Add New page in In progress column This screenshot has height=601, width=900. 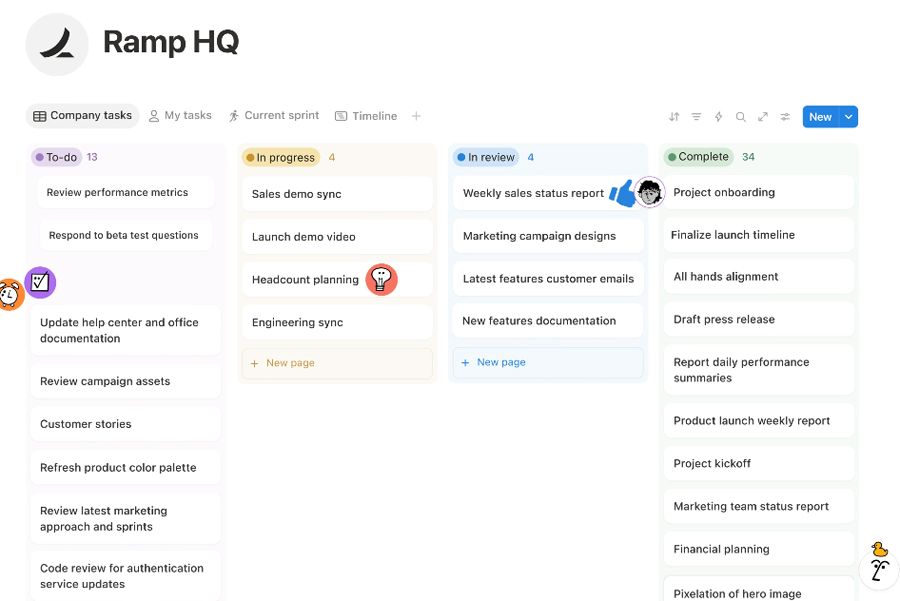point(337,363)
